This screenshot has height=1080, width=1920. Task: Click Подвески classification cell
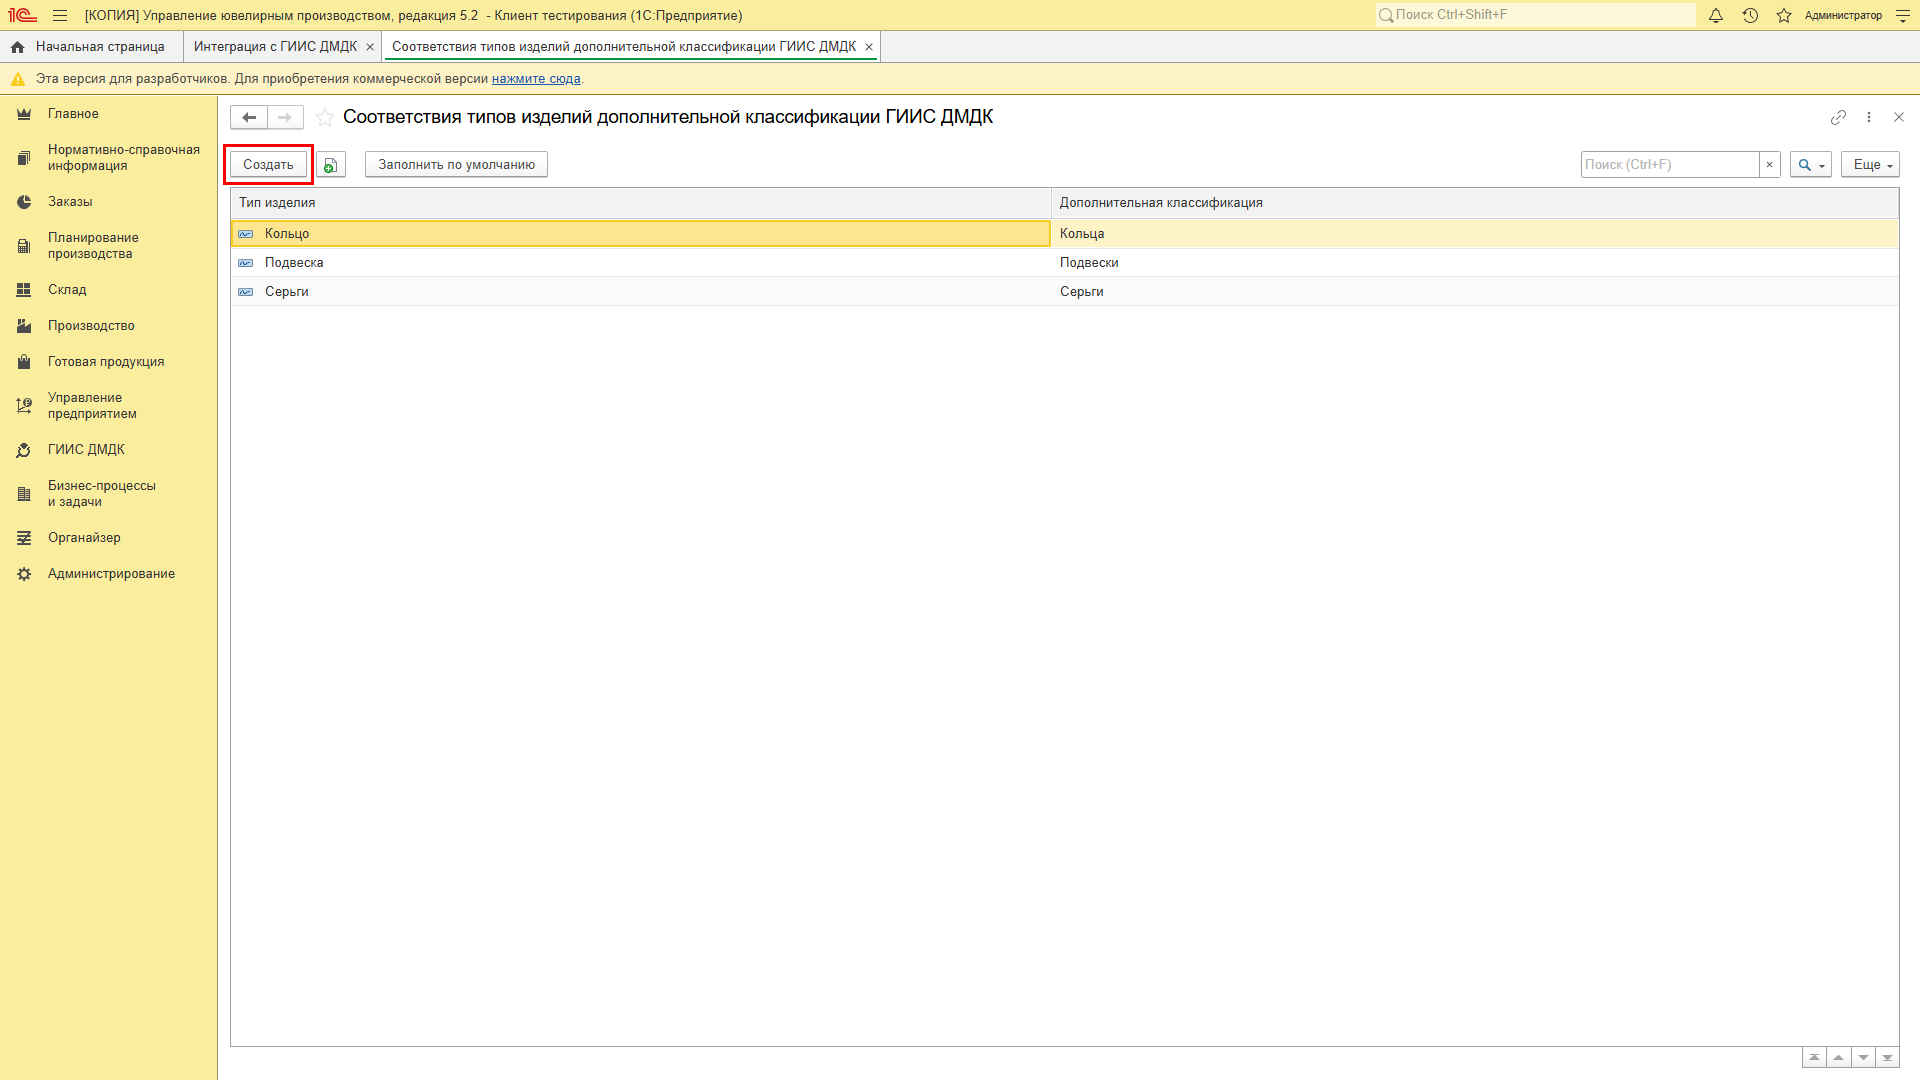click(1475, 263)
